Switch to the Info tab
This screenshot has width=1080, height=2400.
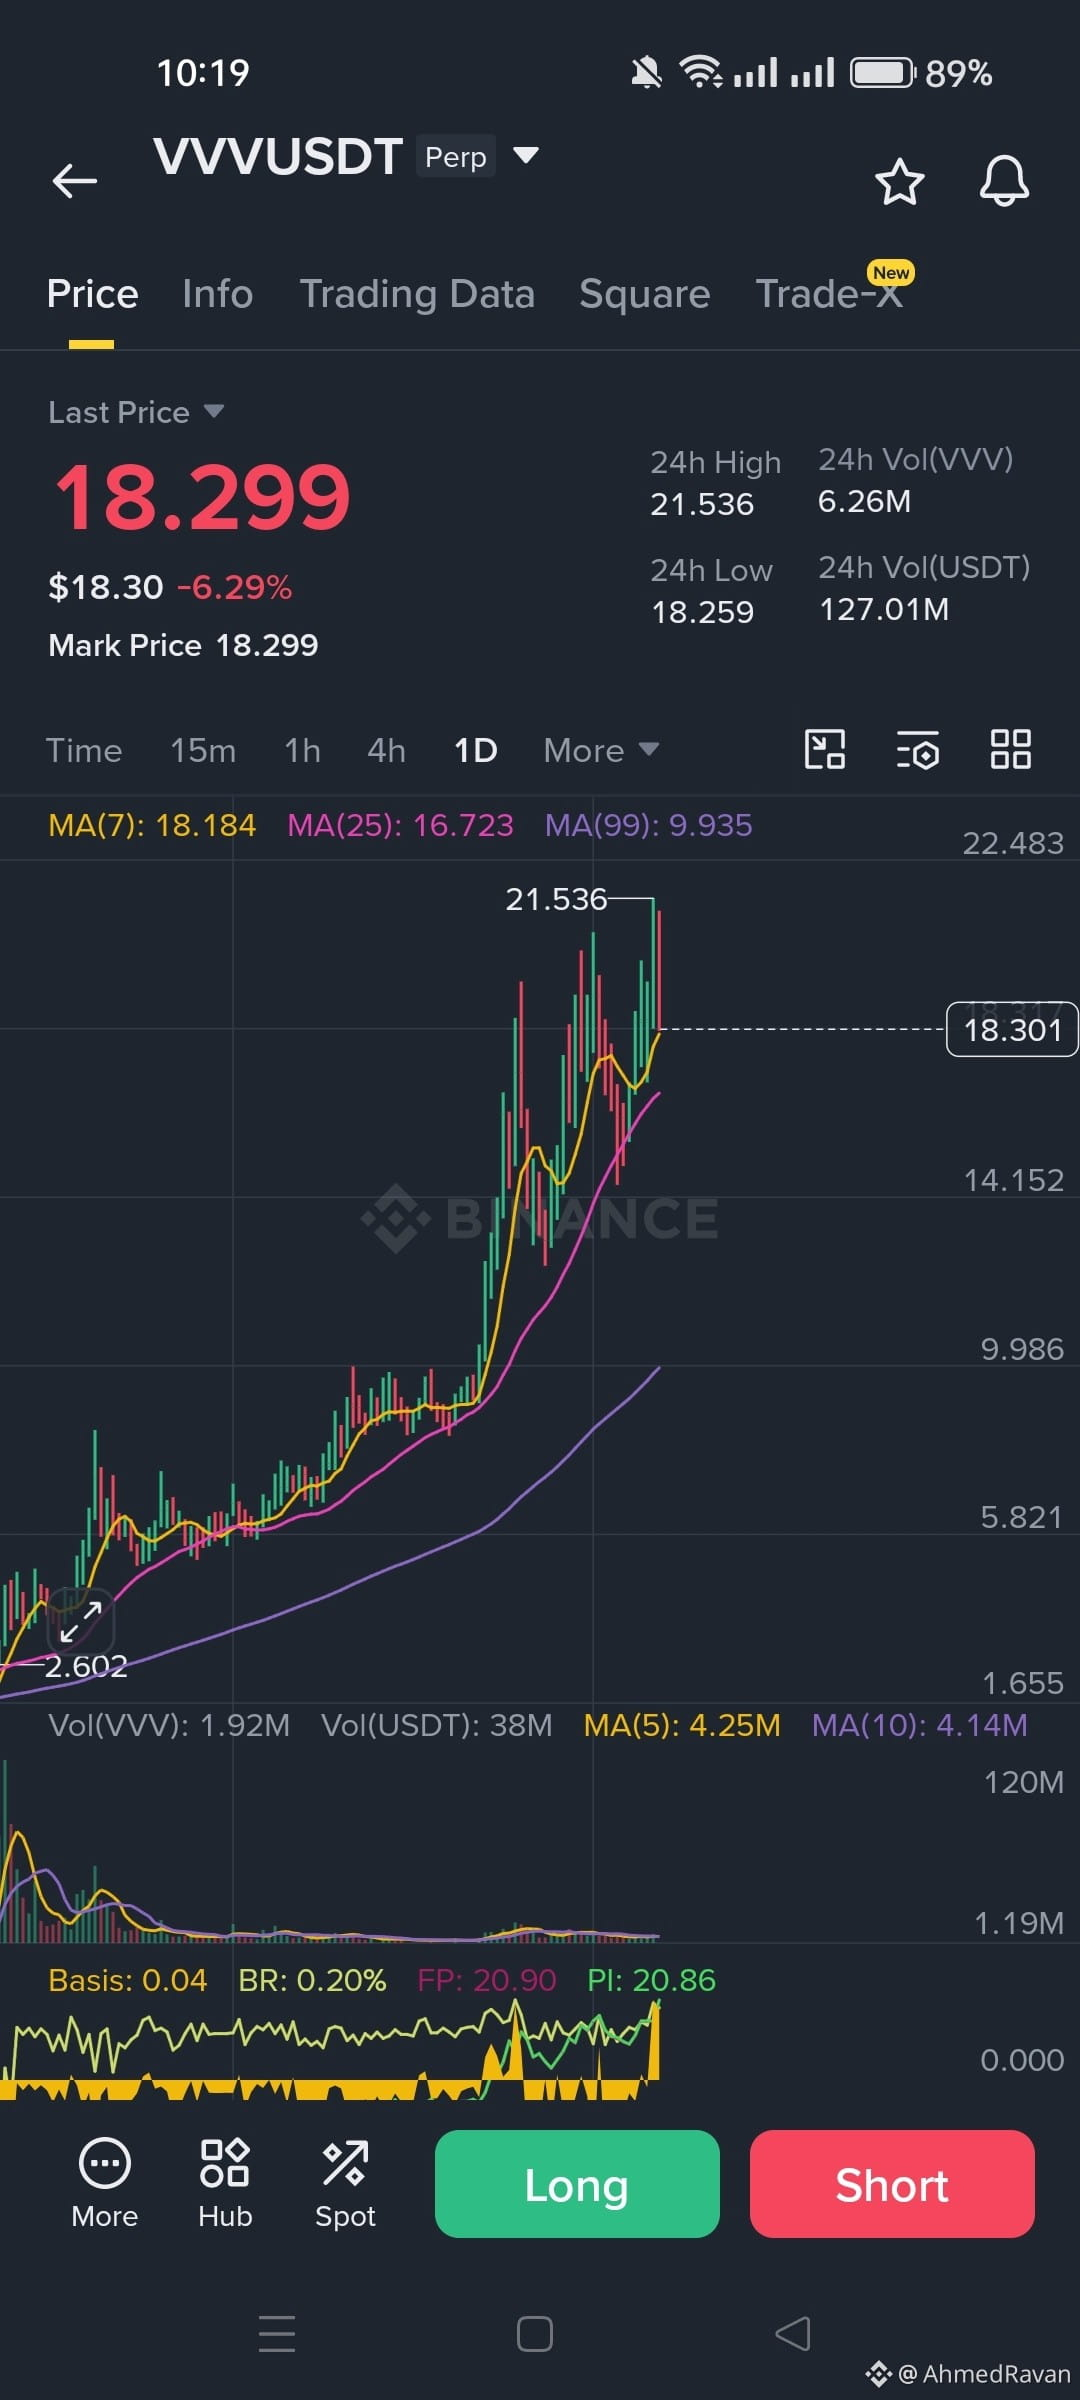(x=217, y=294)
